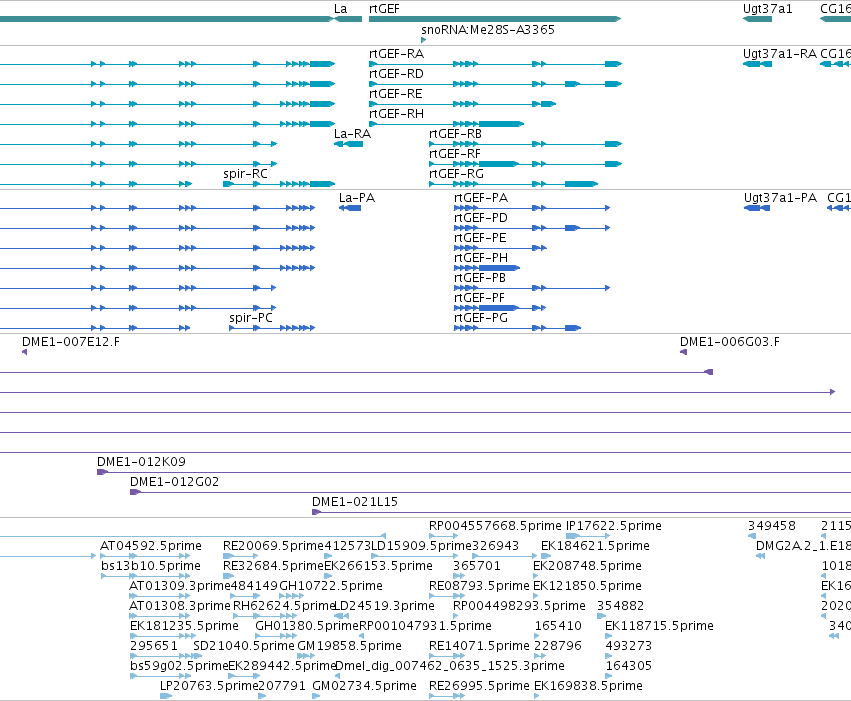Open EST EK169838.5prime
Screen dimensions: 851x701
pyautogui.click(x=588, y=686)
